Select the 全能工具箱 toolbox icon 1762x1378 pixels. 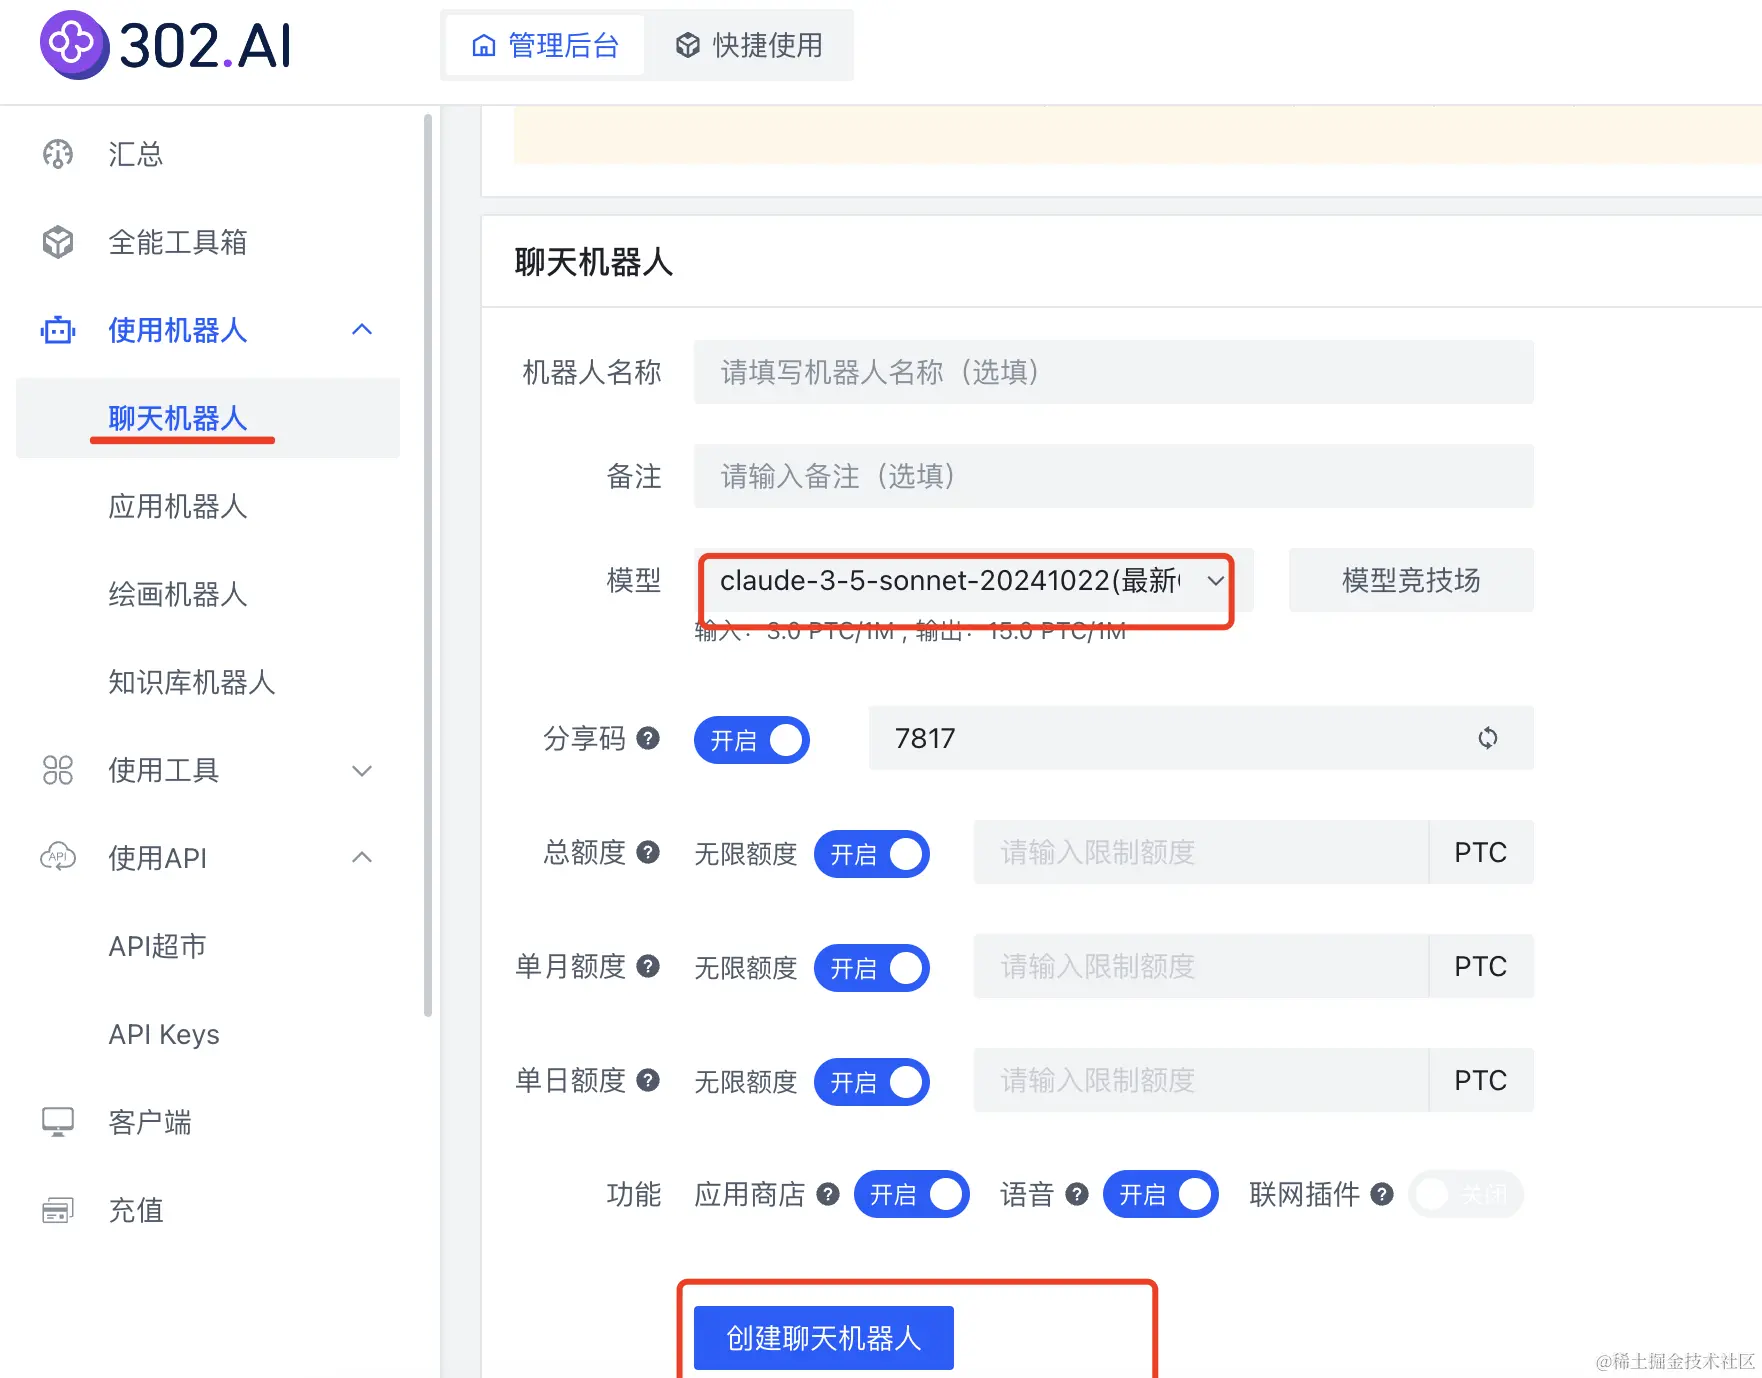(x=58, y=242)
